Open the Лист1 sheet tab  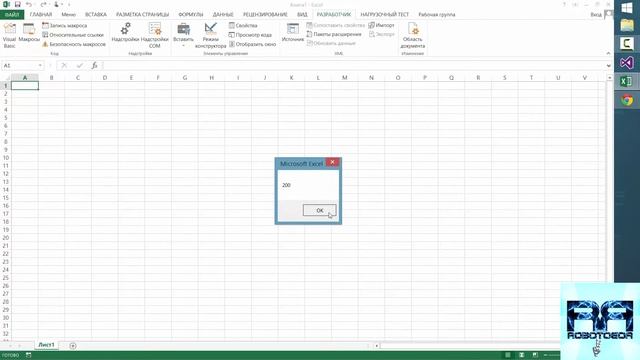(46, 345)
